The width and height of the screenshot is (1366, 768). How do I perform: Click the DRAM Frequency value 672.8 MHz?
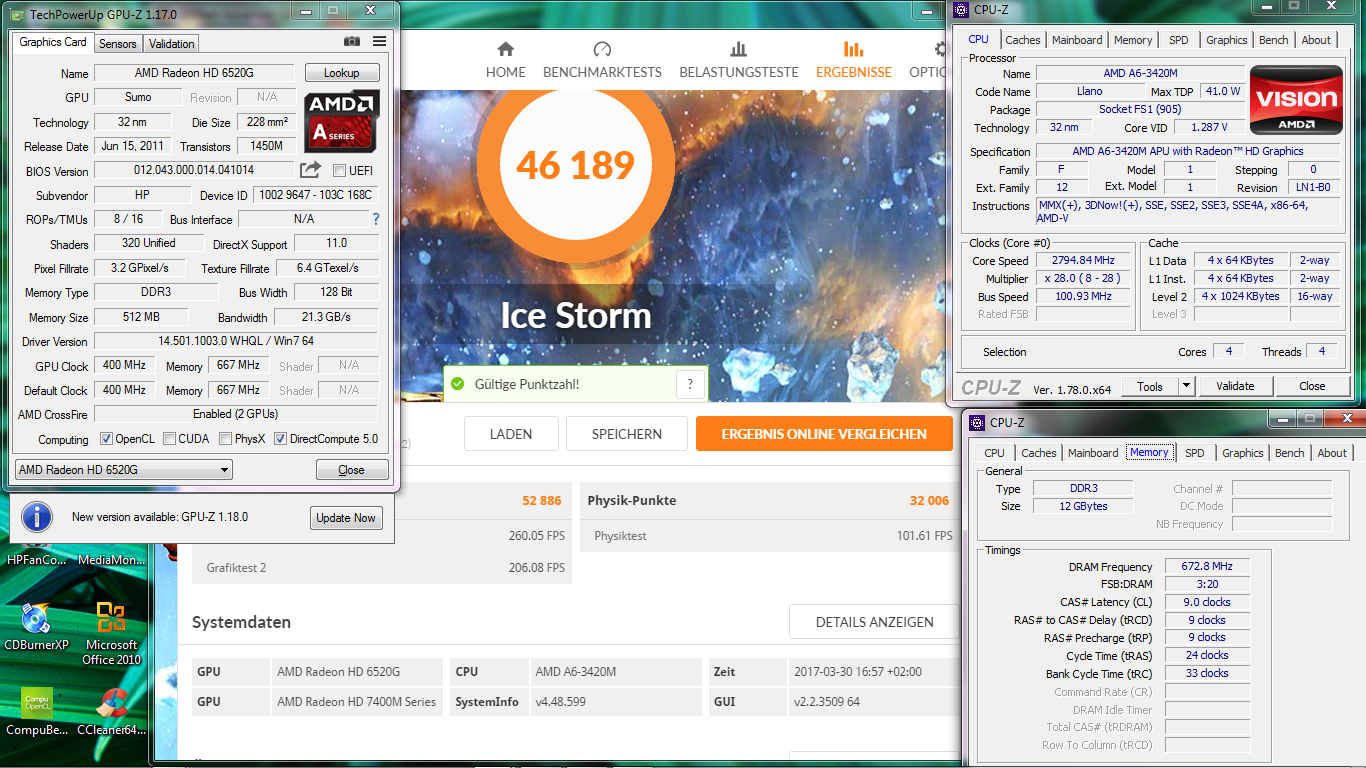tap(1207, 566)
